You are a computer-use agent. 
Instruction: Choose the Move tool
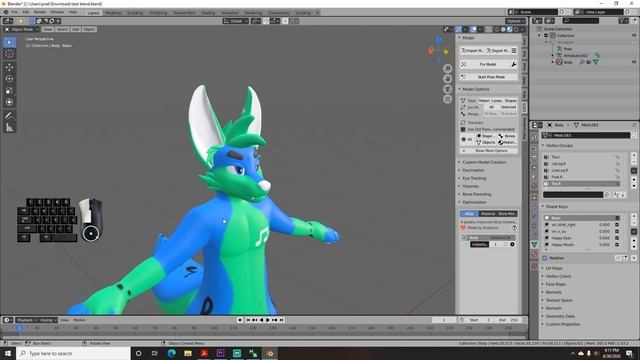coord(9,67)
